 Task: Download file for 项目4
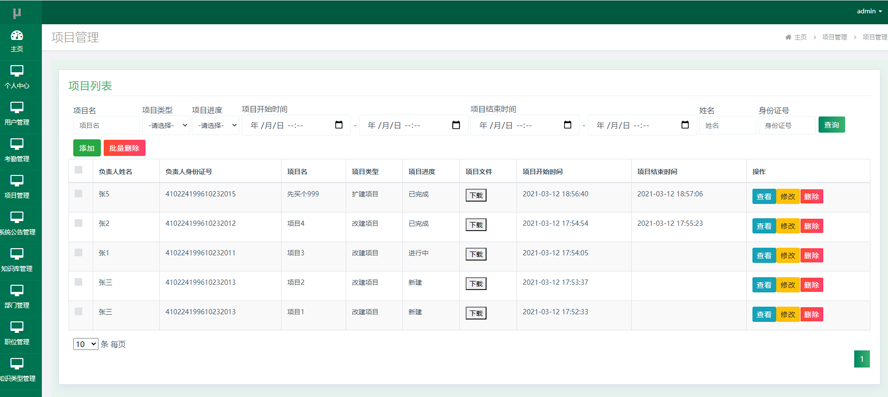point(476,225)
